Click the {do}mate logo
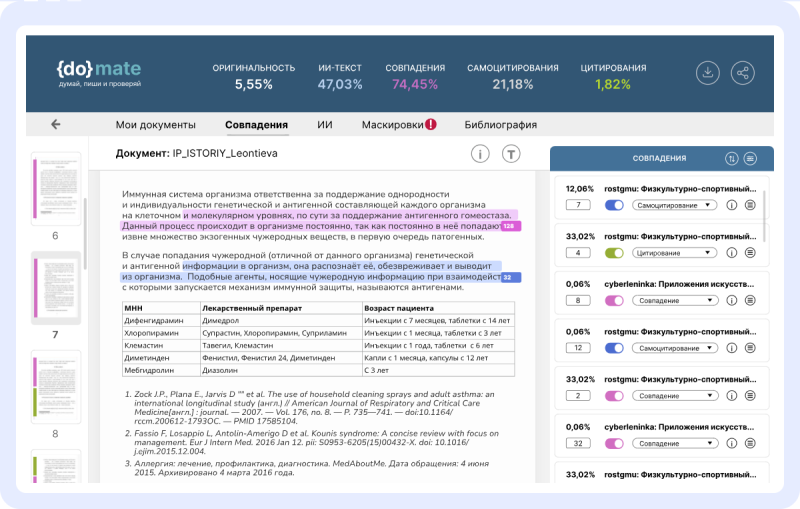 99,73
